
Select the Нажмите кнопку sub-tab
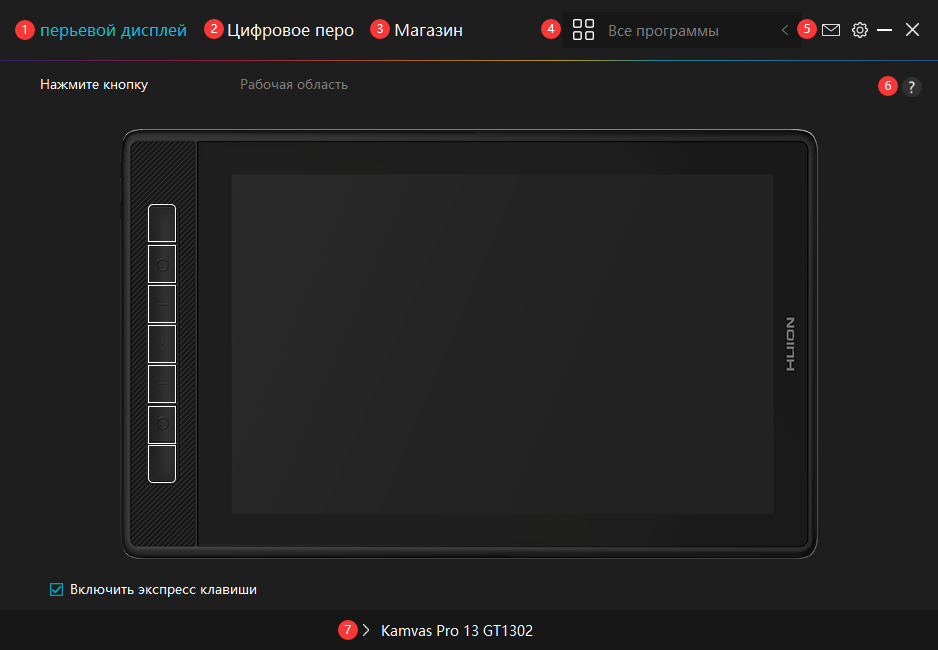(94, 84)
